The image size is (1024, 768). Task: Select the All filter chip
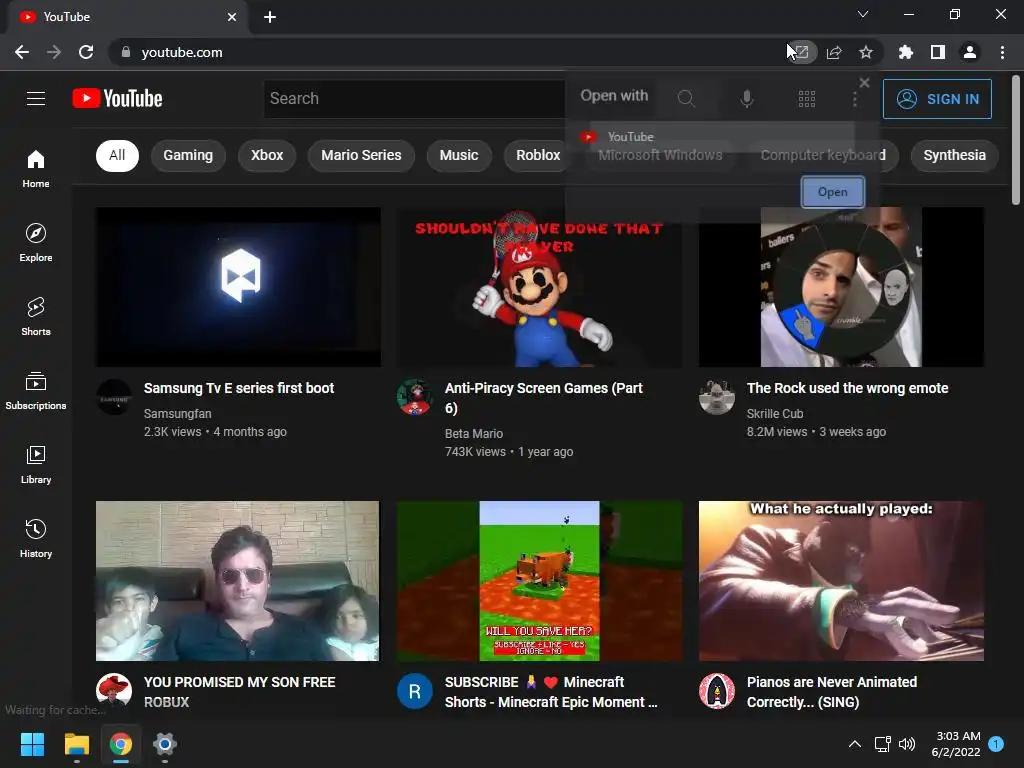pos(118,155)
